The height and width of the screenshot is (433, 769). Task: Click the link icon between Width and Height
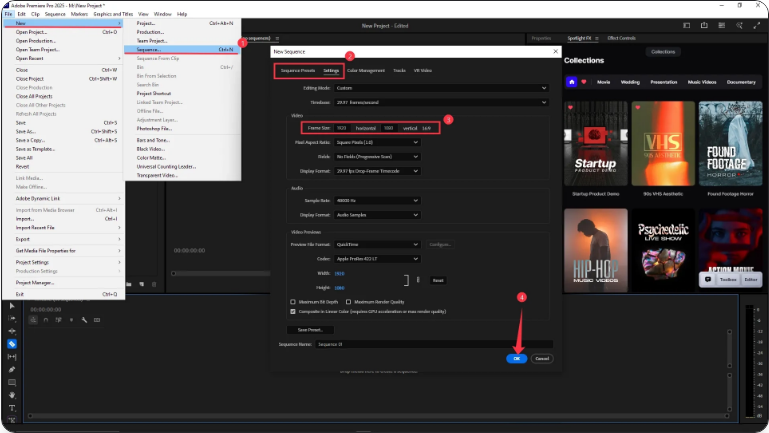click(417, 280)
